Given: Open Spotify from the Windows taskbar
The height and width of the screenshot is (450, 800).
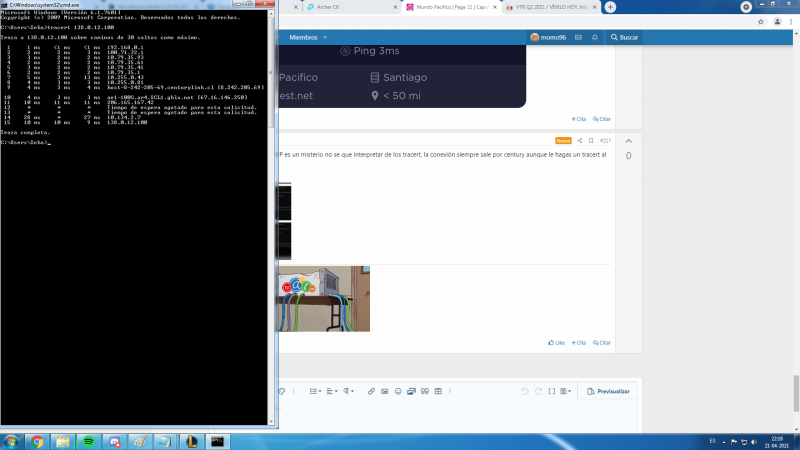Looking at the screenshot, I should (87, 440).
